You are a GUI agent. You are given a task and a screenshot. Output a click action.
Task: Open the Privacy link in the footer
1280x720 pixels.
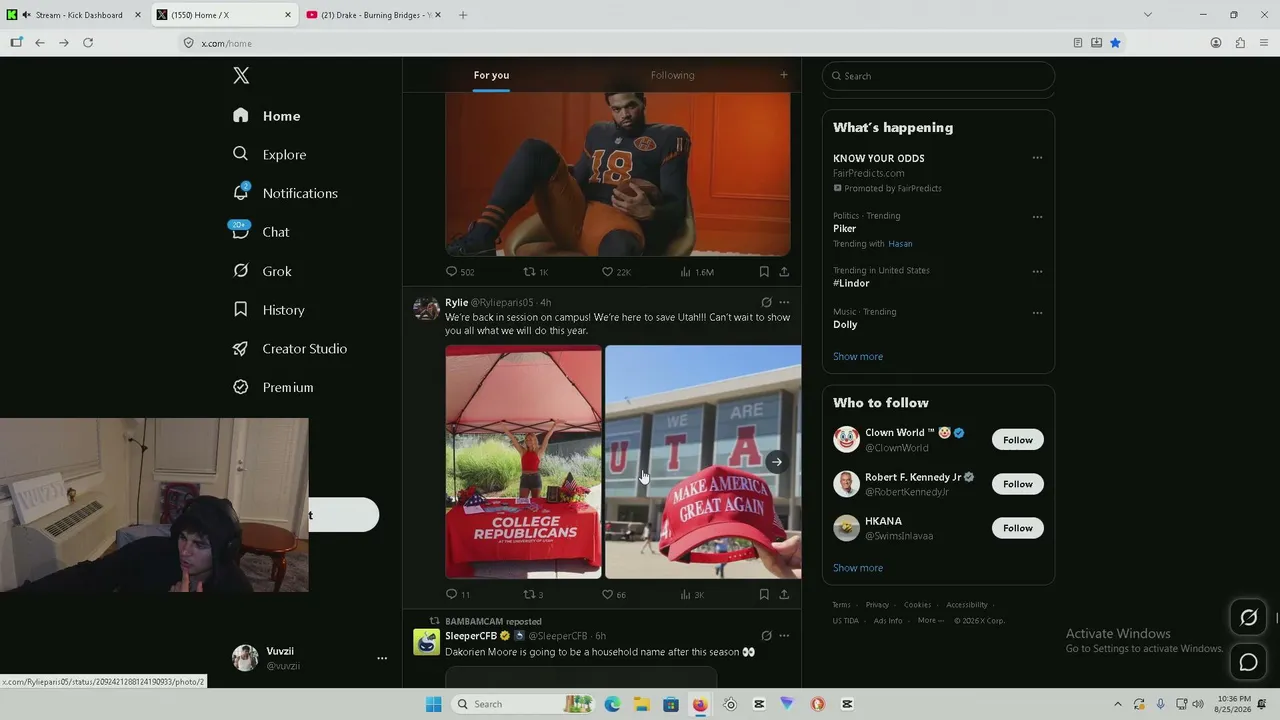[x=877, y=605]
